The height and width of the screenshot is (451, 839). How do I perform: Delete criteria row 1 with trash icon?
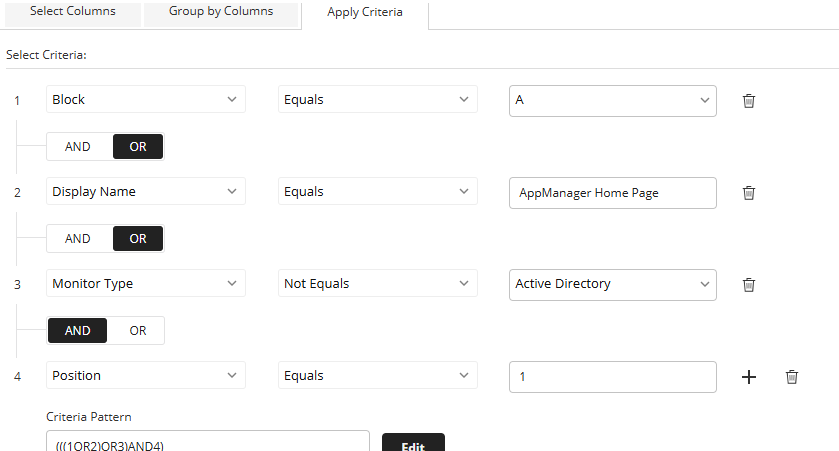tap(748, 100)
